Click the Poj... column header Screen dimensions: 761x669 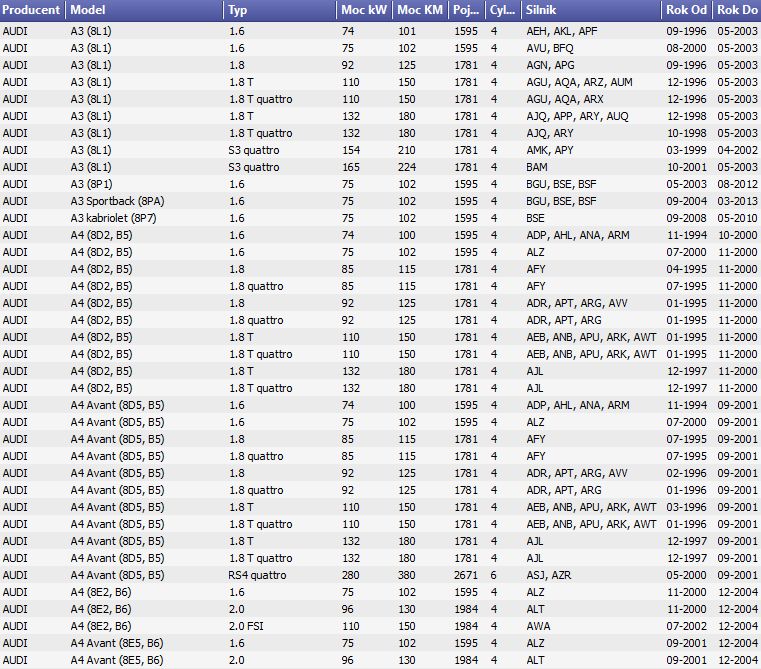[x=466, y=10]
